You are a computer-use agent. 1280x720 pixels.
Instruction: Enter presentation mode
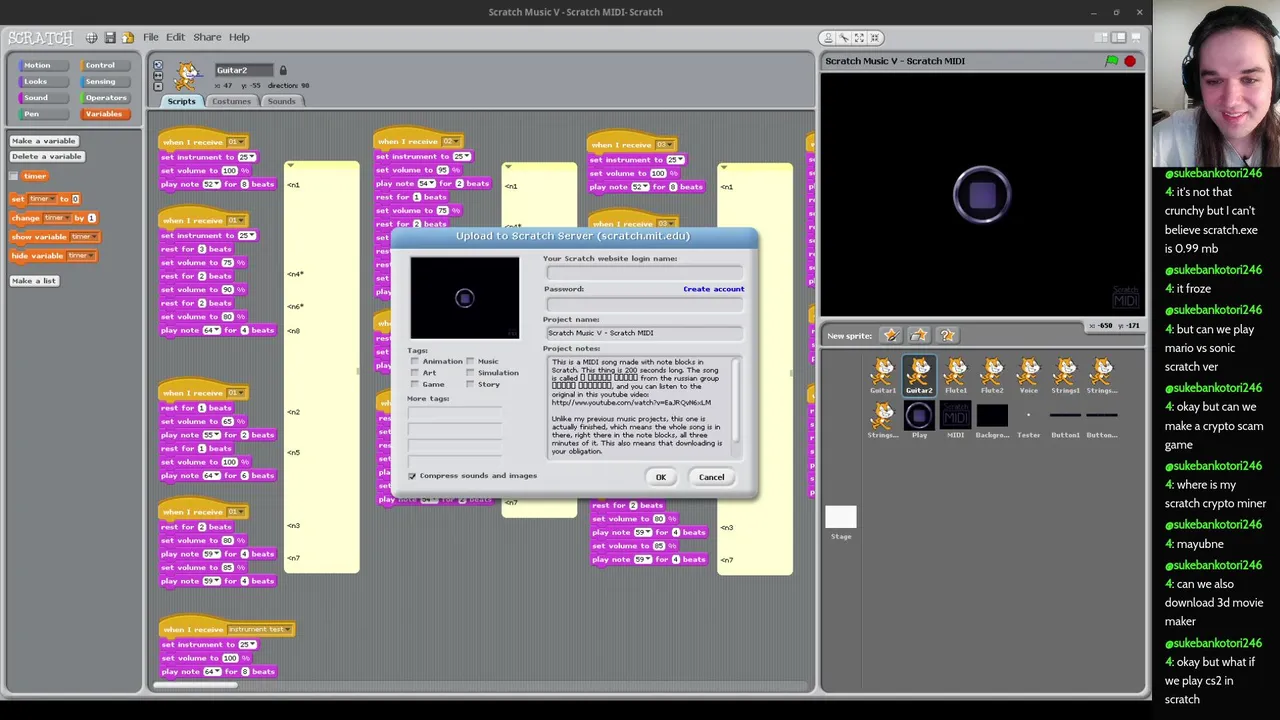point(1136,38)
